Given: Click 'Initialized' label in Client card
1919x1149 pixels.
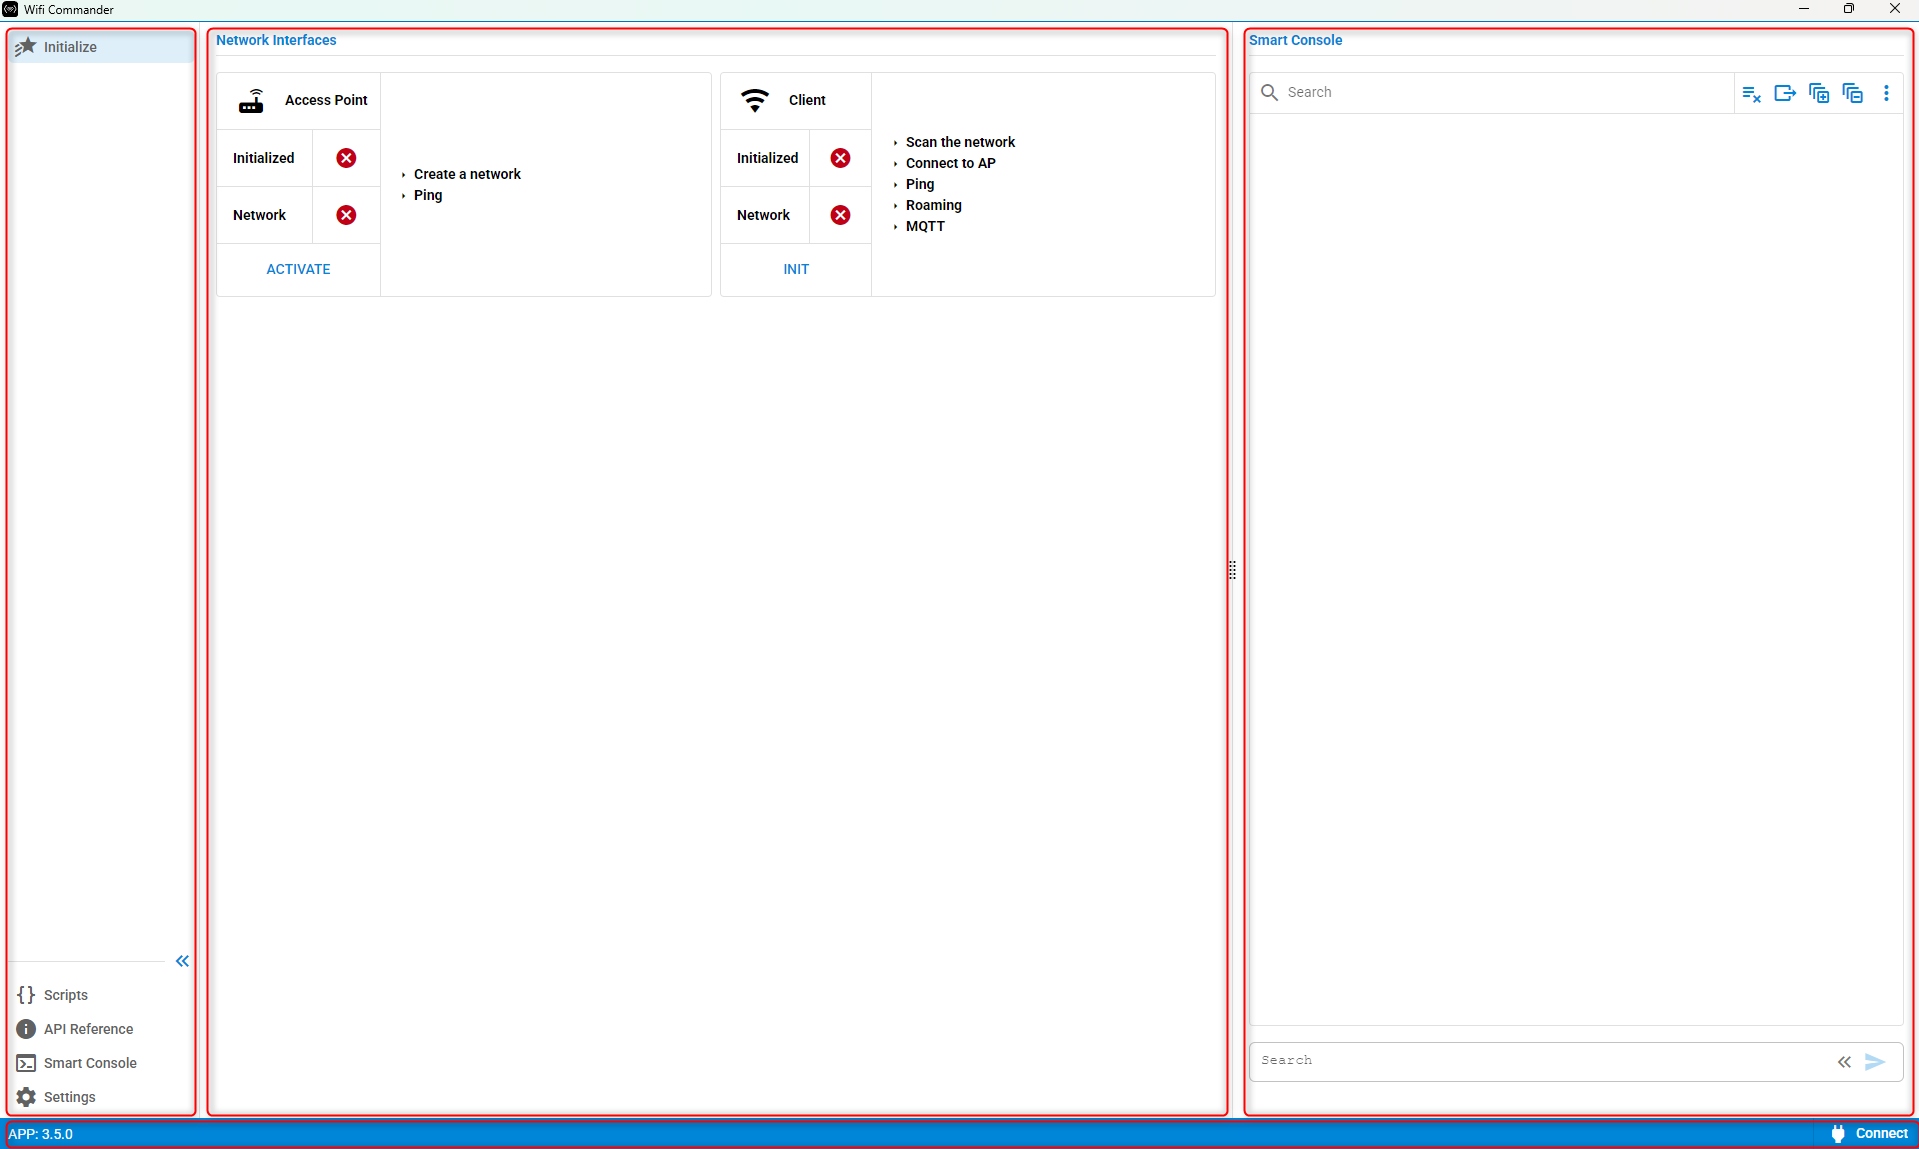Looking at the screenshot, I should 767,158.
